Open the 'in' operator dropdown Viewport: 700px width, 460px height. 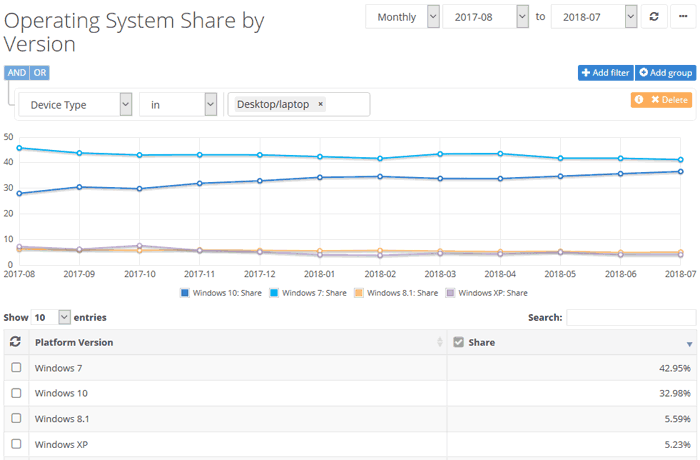[178, 105]
